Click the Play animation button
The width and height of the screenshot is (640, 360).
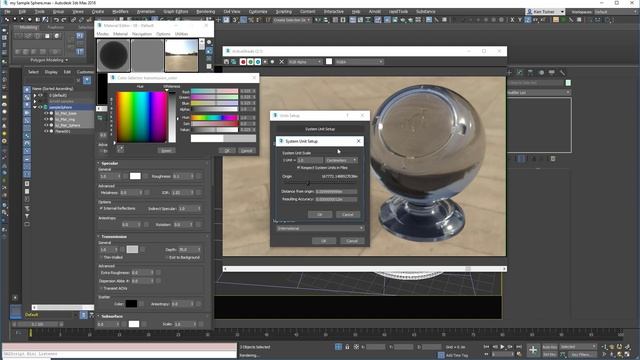(502, 347)
